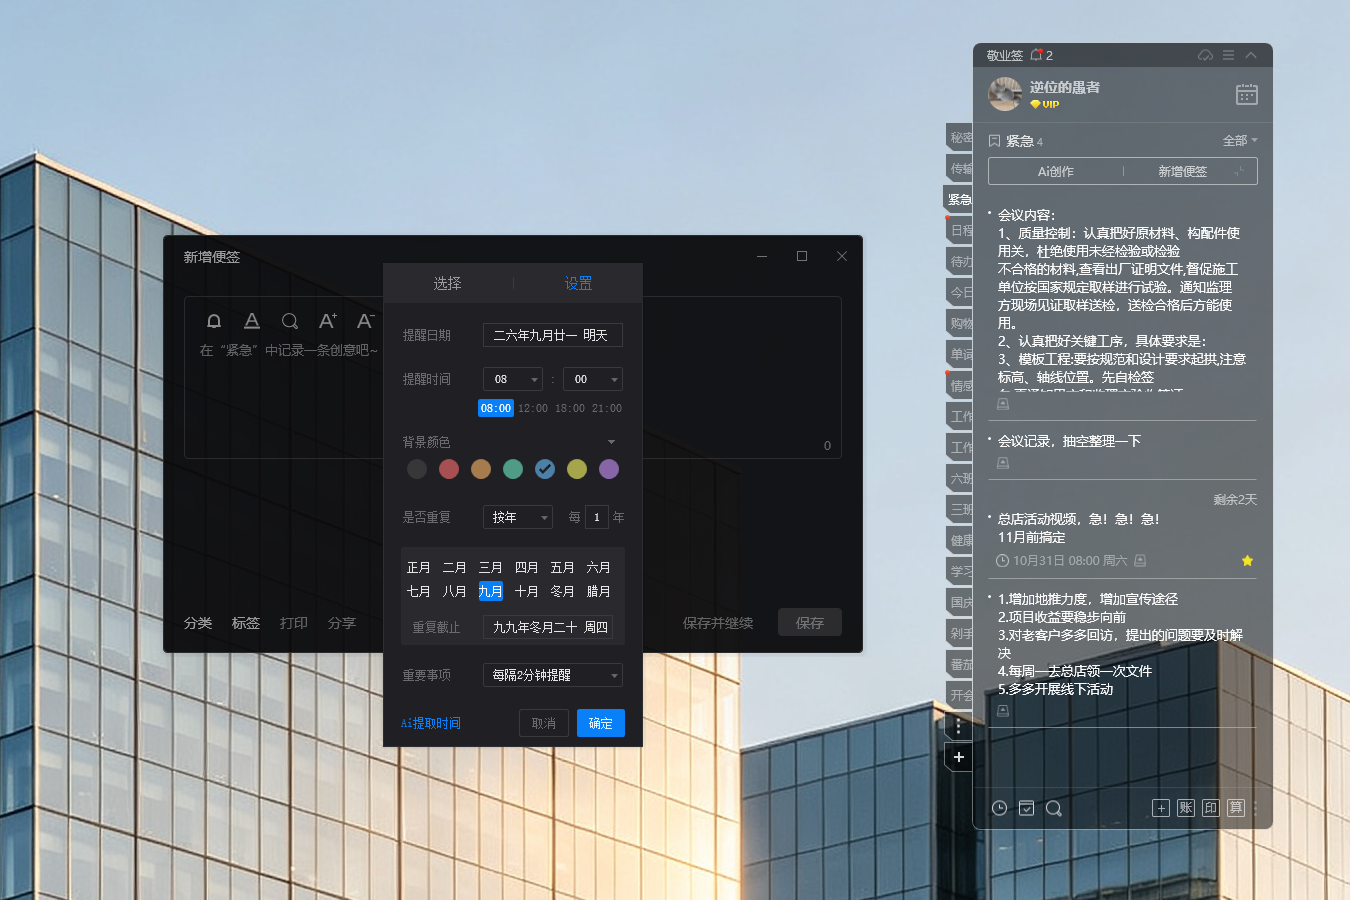Click the Ai提取时间 link
The height and width of the screenshot is (900, 1350).
click(x=431, y=723)
